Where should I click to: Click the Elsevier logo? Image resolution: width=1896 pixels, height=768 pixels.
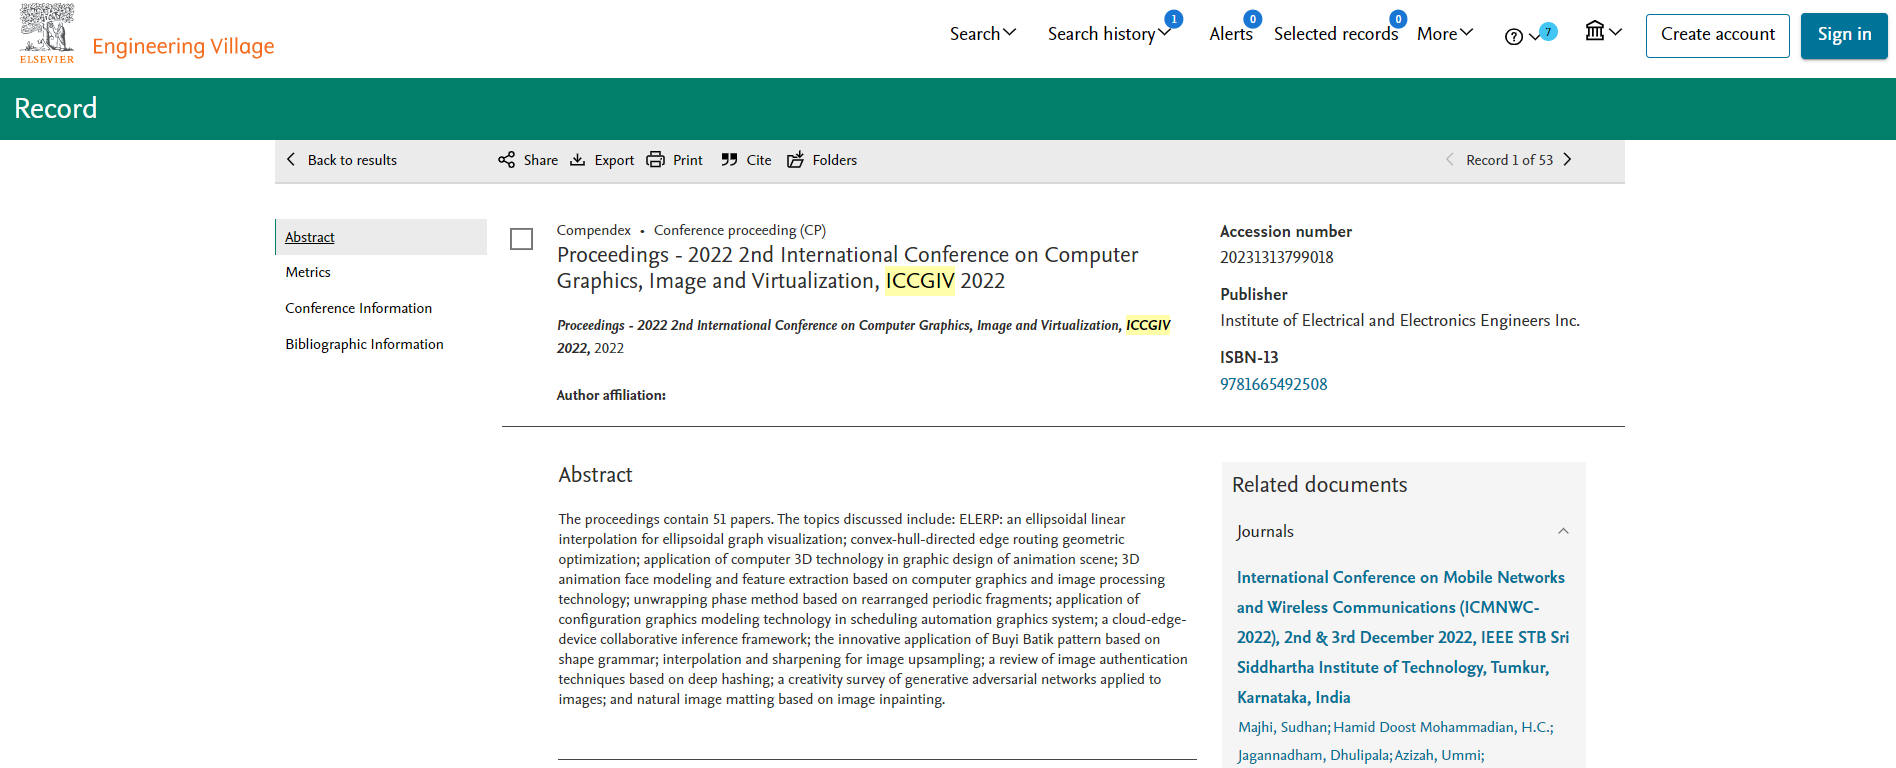(x=47, y=34)
